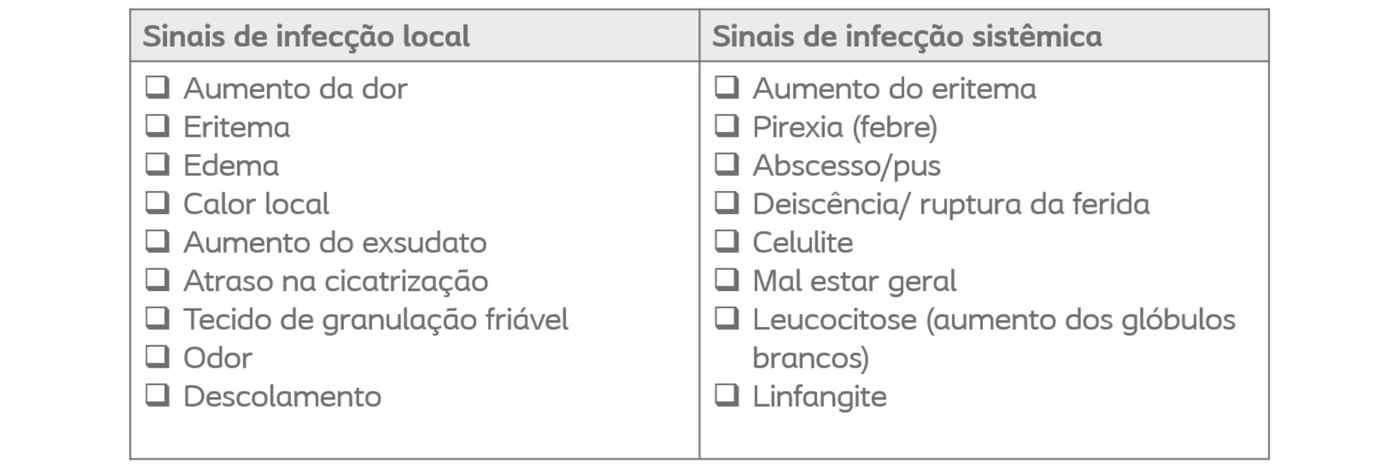
Task: Select the Pirexia (febre) checkbox
Action: tap(726, 127)
